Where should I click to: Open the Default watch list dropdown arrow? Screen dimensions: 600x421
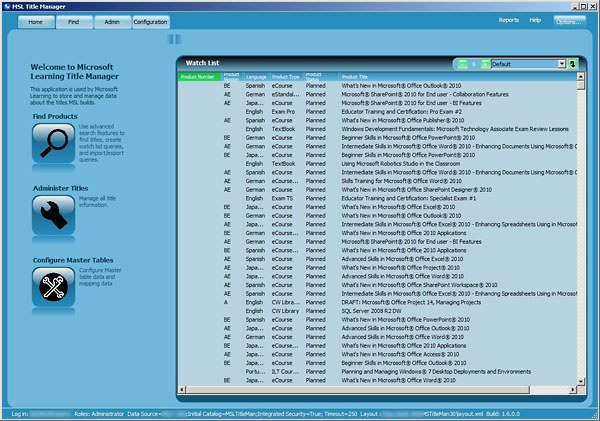(561, 64)
